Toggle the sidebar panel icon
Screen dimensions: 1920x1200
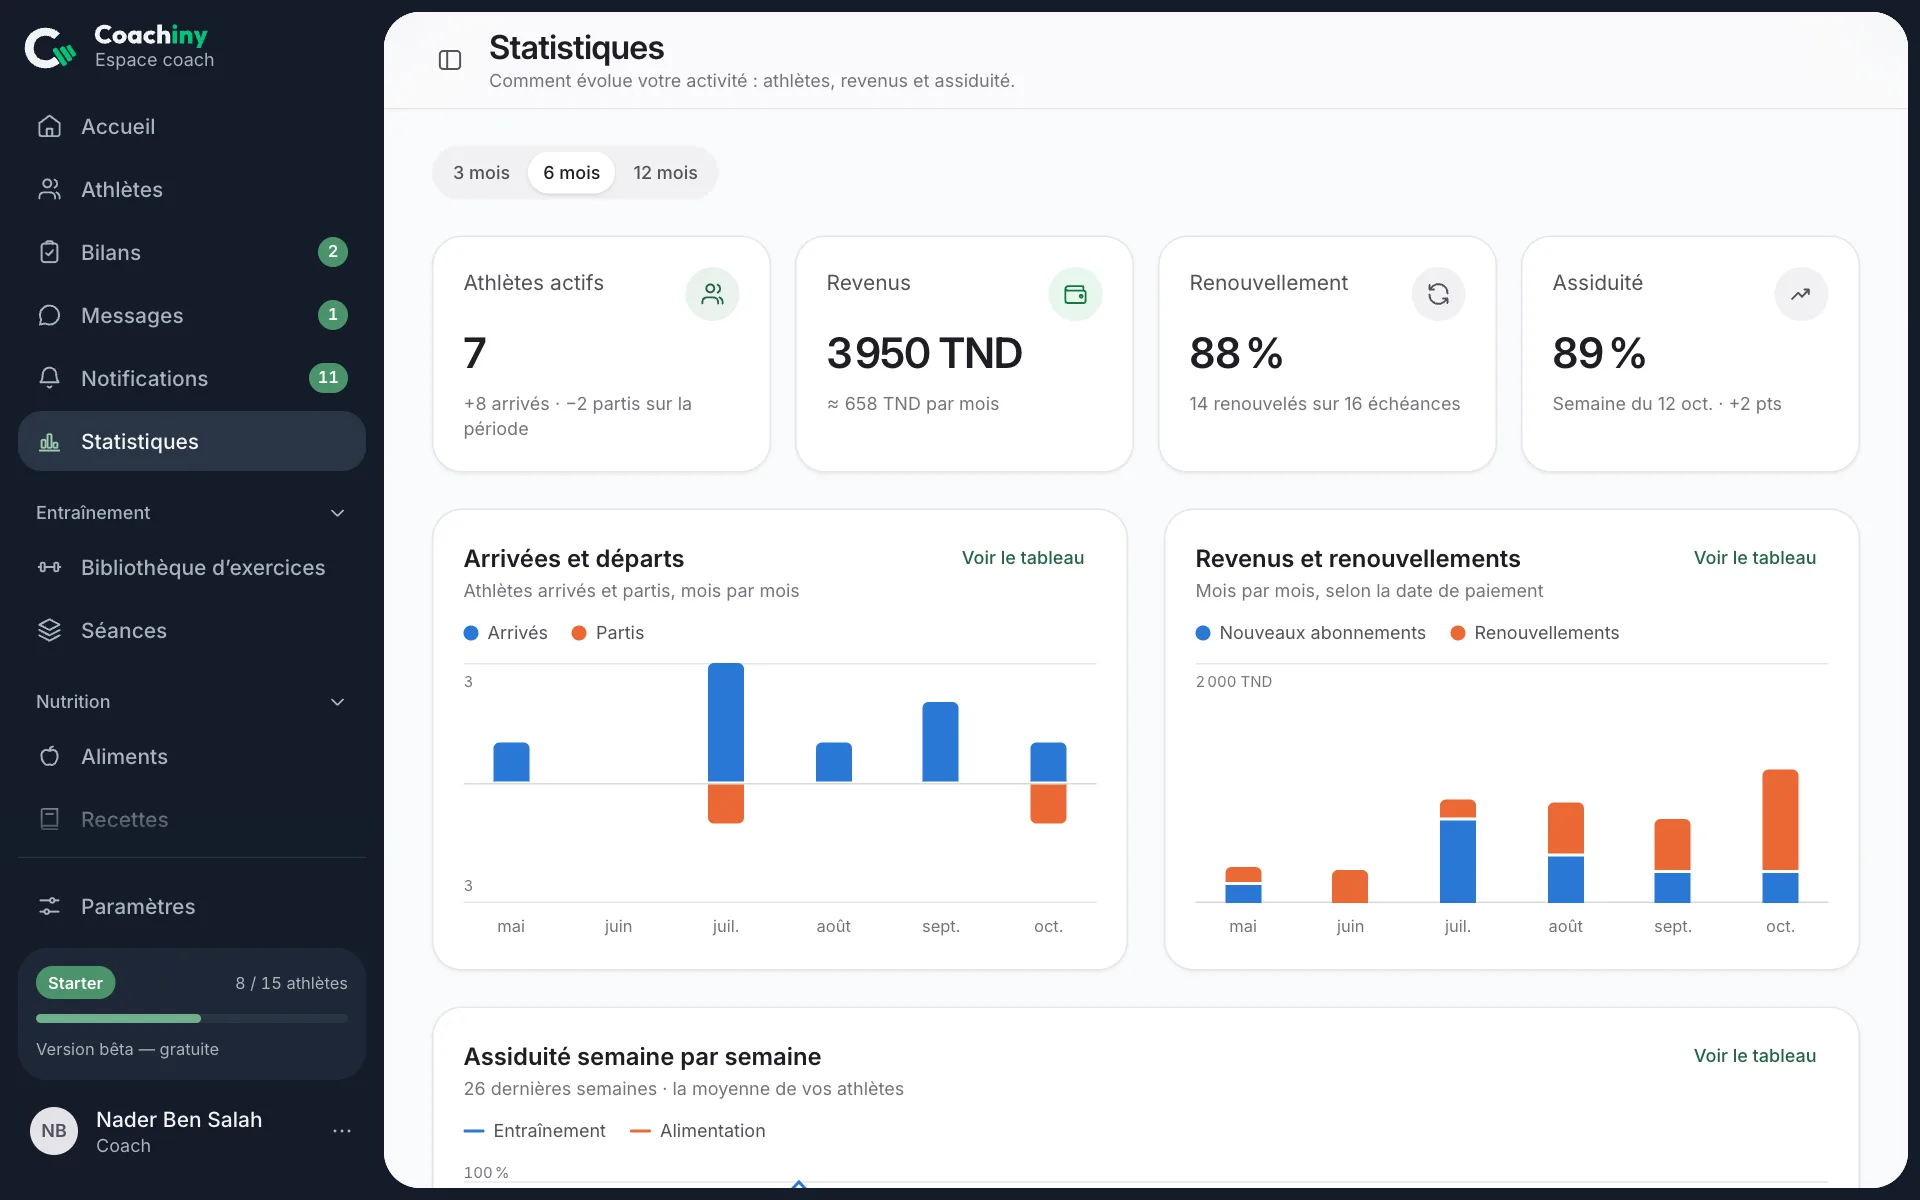[x=450, y=60]
